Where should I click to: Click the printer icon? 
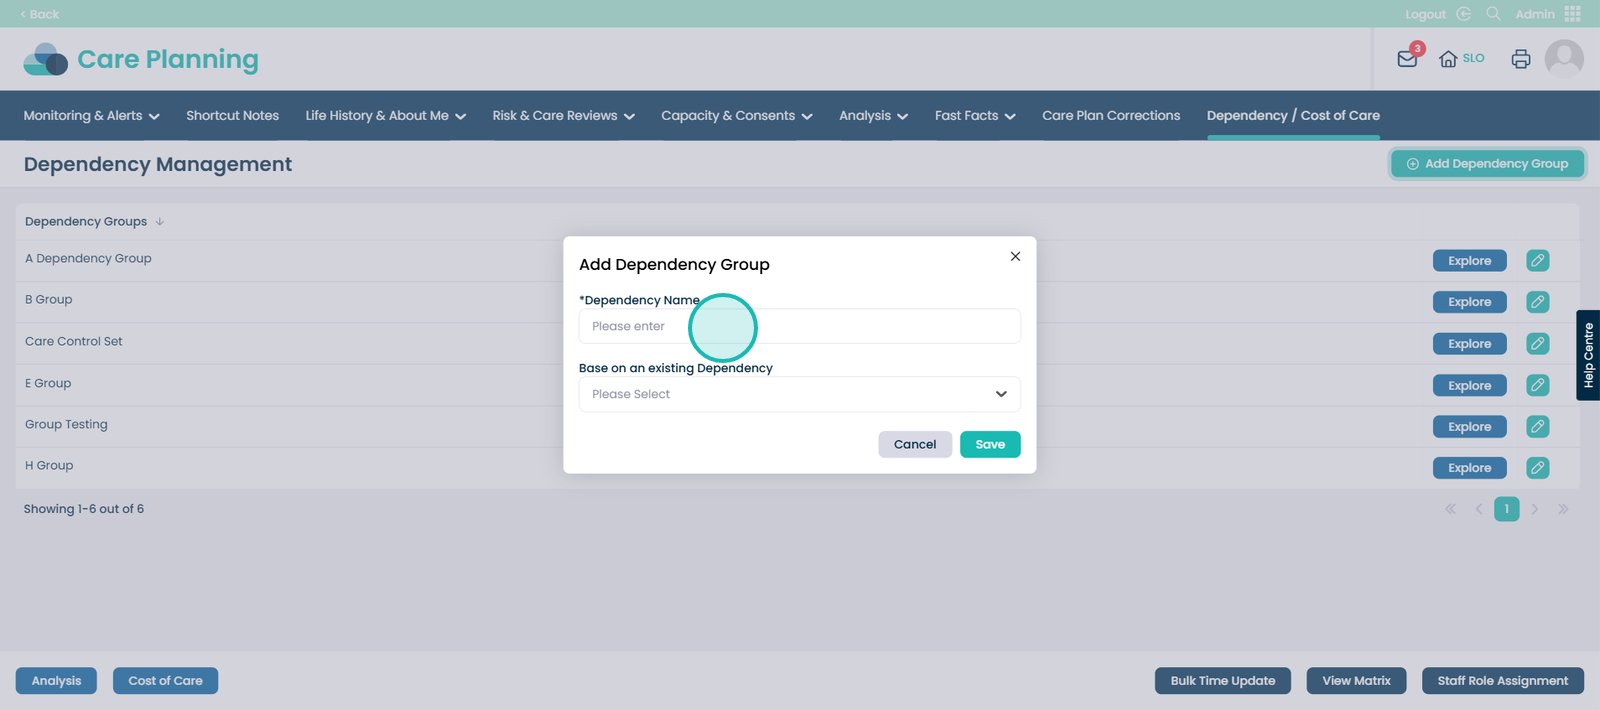click(1520, 59)
